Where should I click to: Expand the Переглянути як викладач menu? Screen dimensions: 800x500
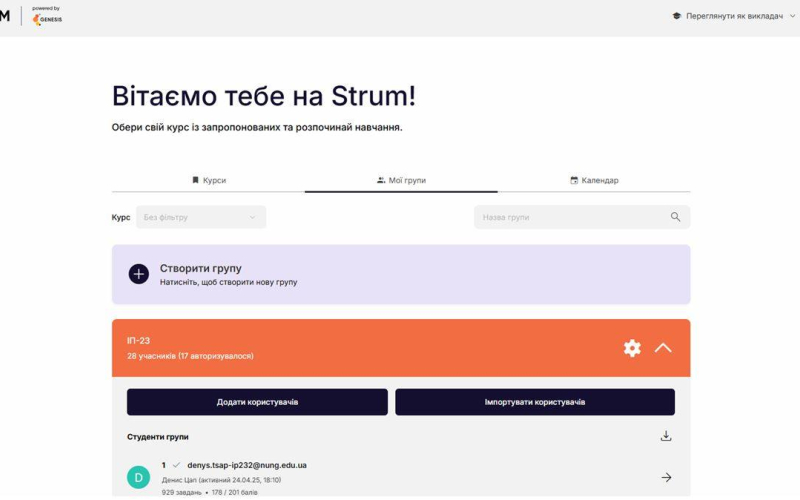tap(734, 16)
